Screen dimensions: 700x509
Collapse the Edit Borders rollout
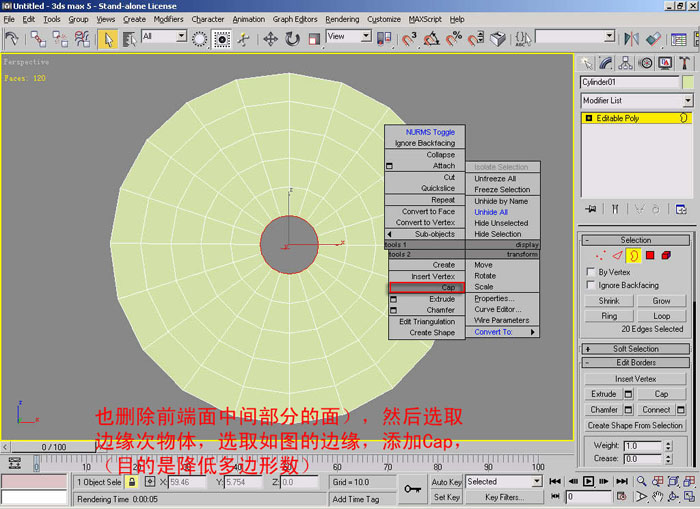pos(636,363)
